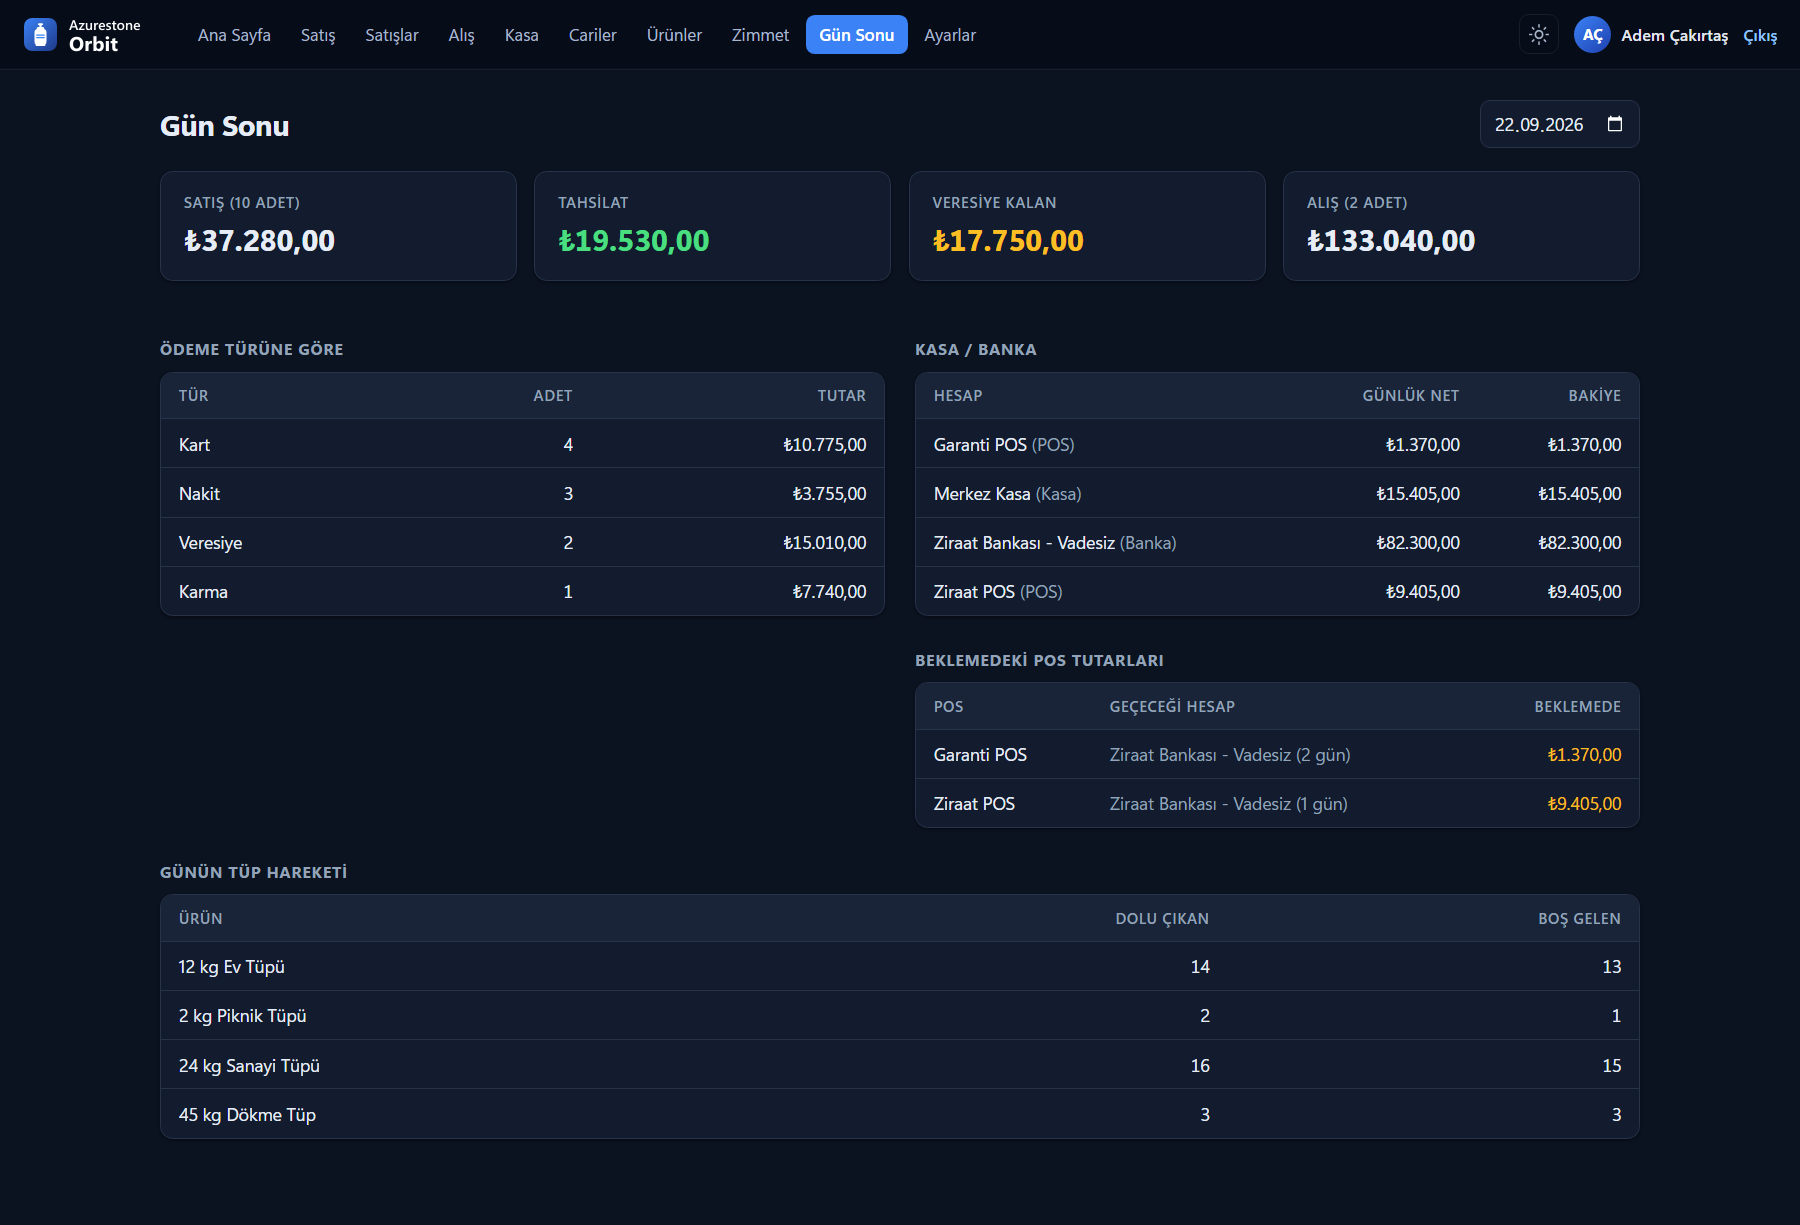Navigate to the Zimmet page

pos(760,35)
